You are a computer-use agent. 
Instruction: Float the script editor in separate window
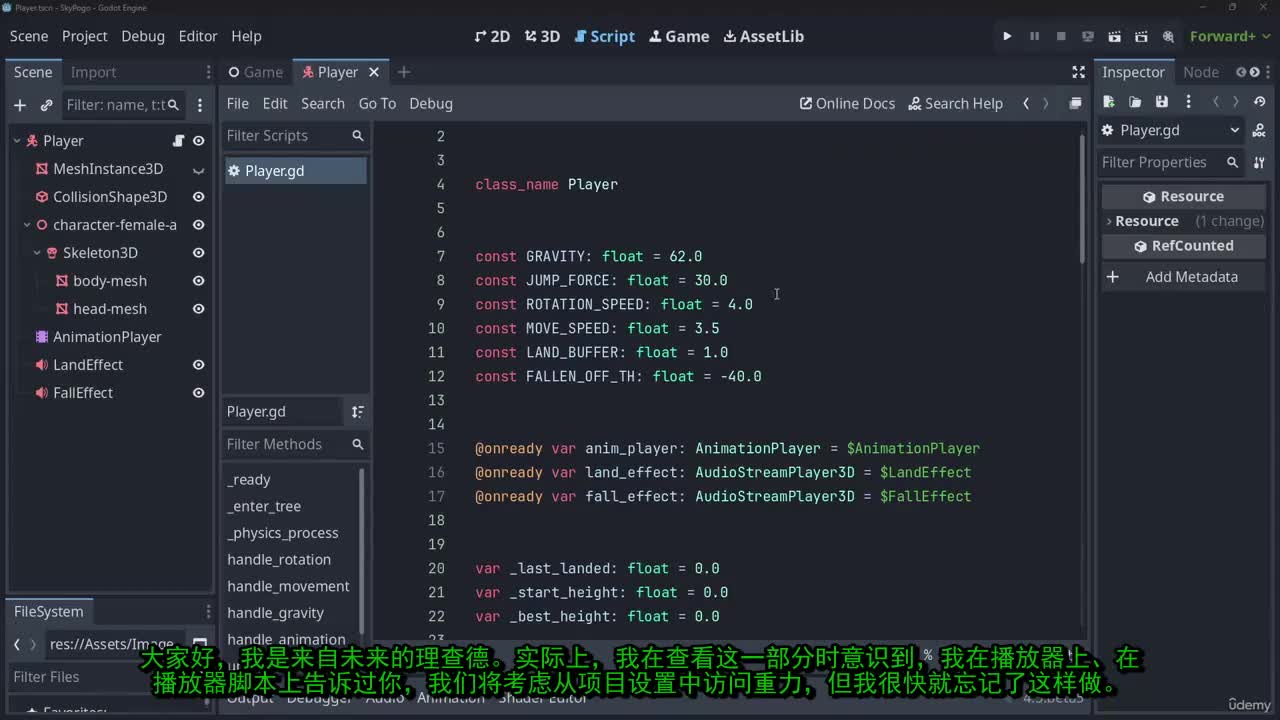tap(1075, 104)
